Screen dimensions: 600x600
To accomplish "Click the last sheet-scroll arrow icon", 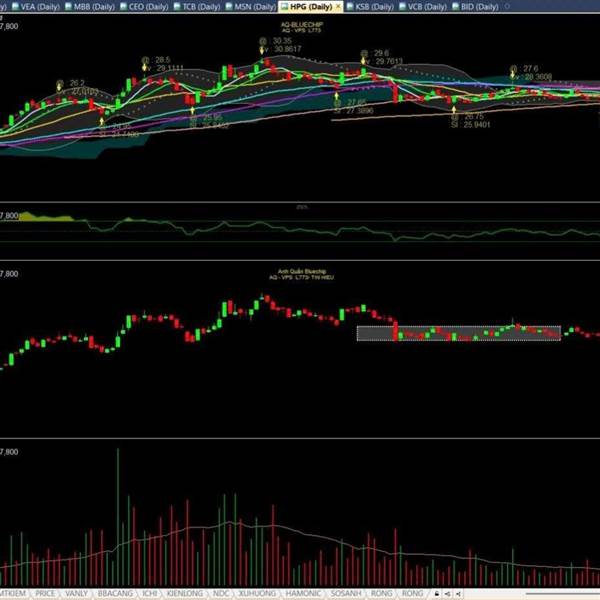I will pyautogui.click(x=458, y=594).
